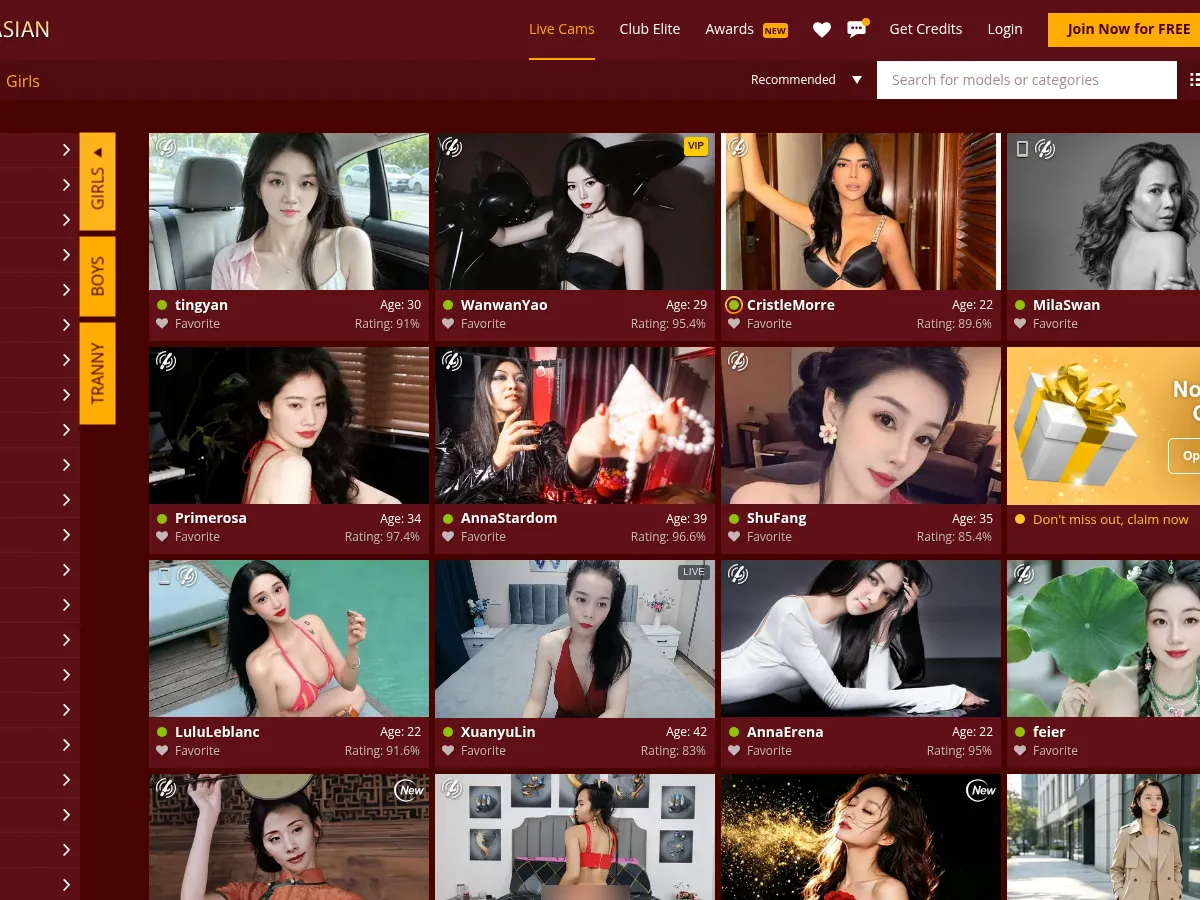Add MilaSwan to Favorites
Viewport: 1200px width, 900px height.
[1046, 324]
